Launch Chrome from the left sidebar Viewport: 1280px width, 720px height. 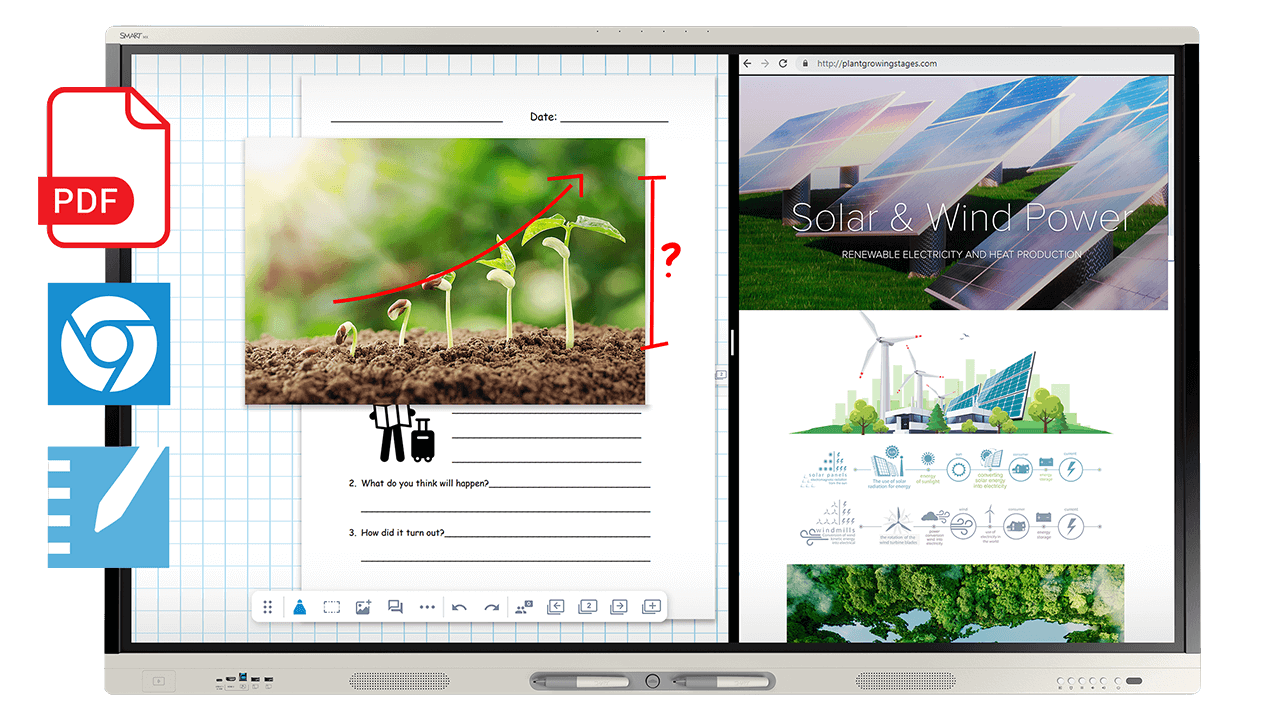point(108,344)
